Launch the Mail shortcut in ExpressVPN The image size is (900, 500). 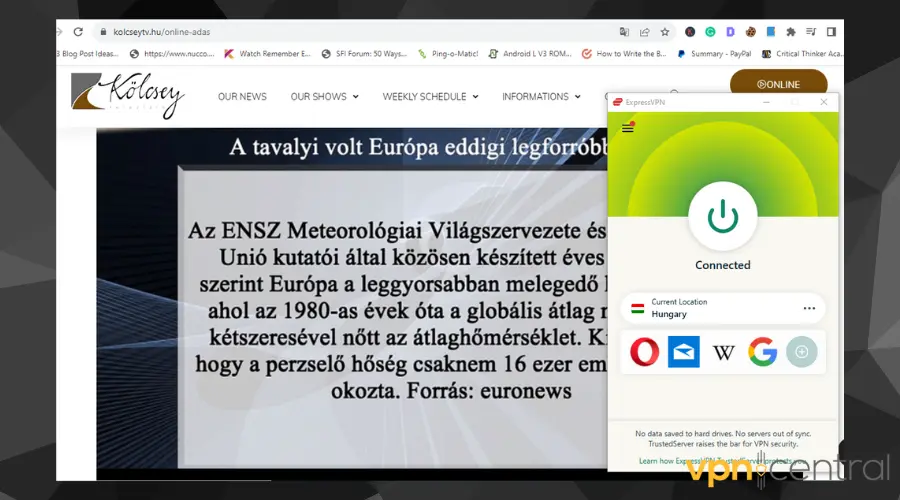tap(684, 352)
